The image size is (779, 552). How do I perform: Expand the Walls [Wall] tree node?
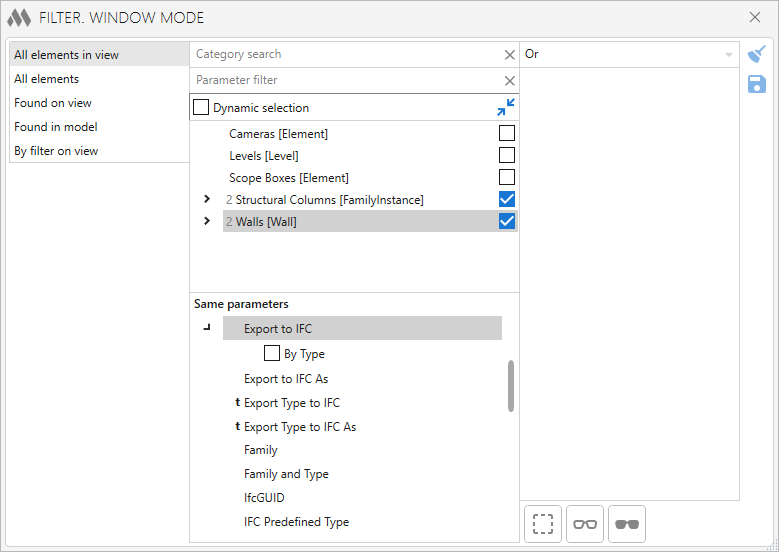click(207, 221)
